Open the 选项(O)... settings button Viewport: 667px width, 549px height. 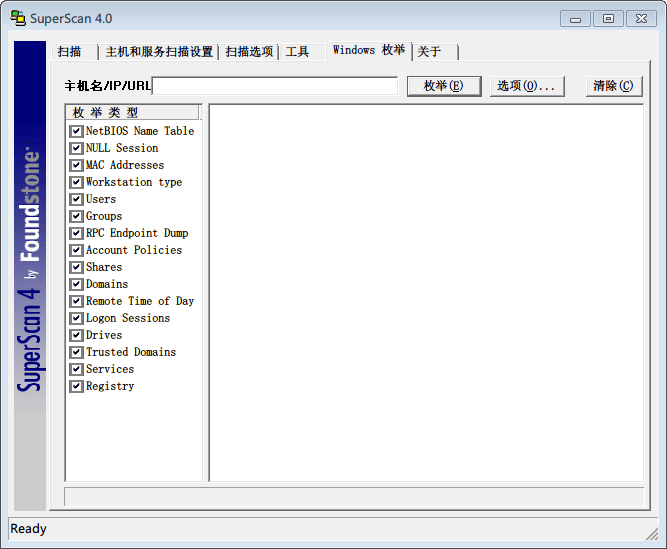(x=527, y=86)
